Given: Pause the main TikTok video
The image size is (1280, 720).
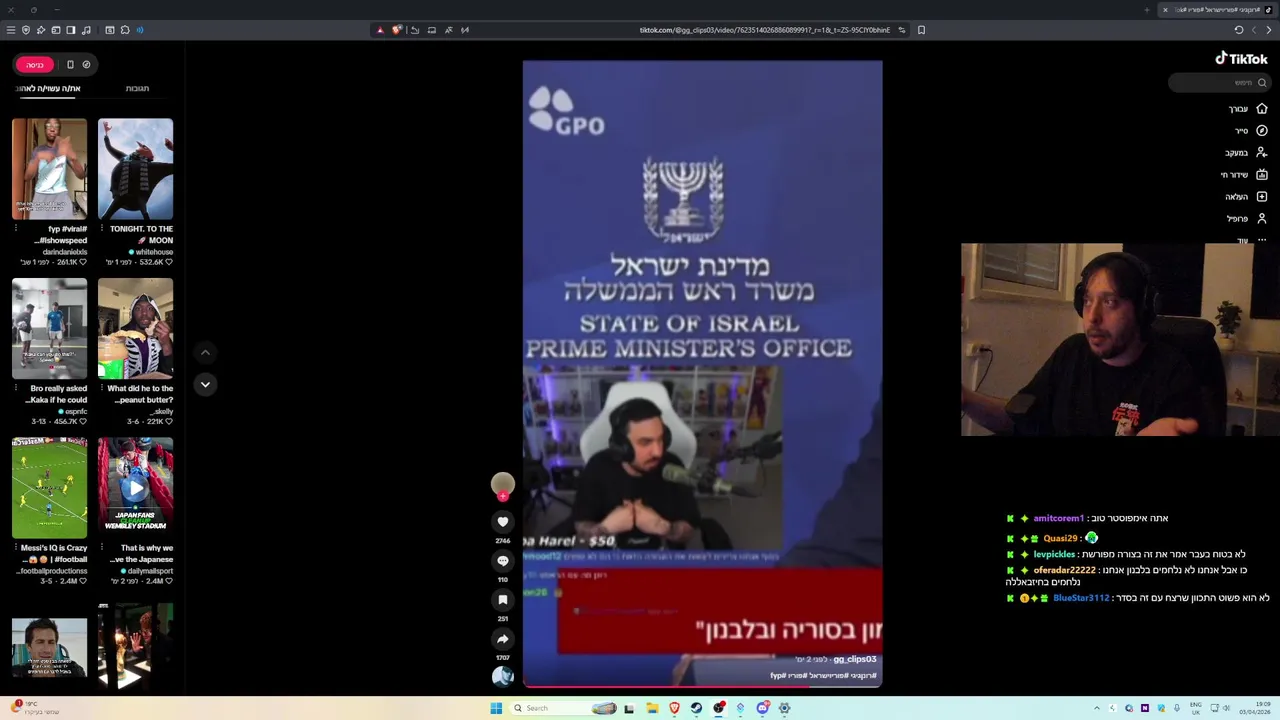Looking at the screenshot, I should 702,373.
